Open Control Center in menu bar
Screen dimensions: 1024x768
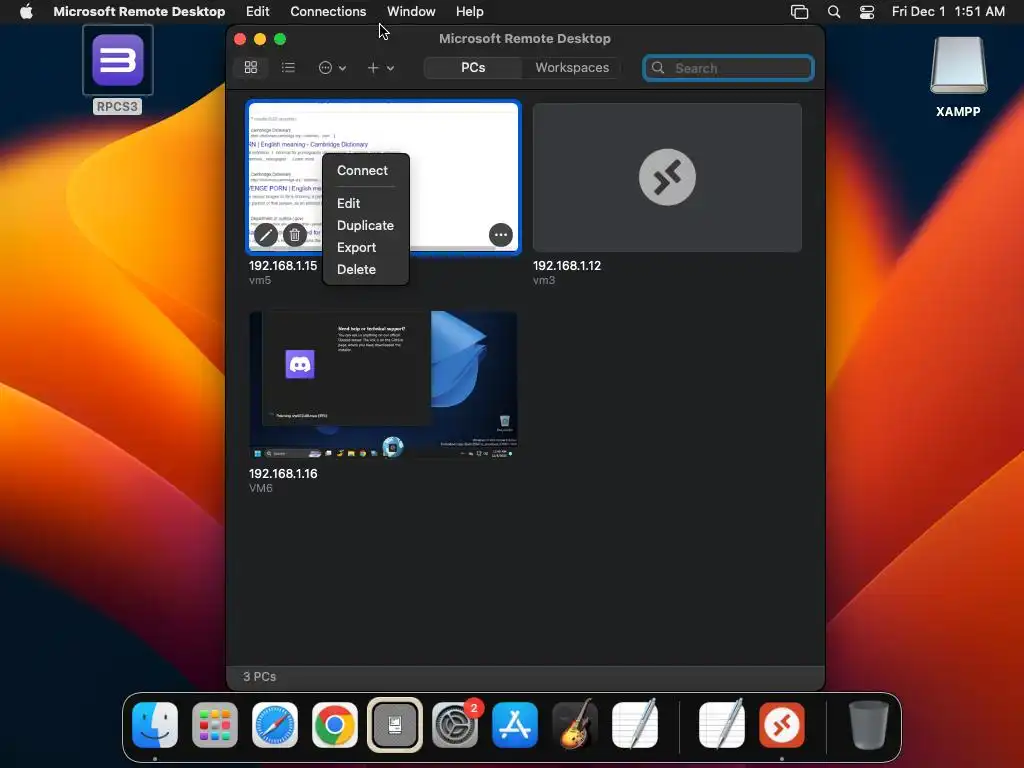867,12
